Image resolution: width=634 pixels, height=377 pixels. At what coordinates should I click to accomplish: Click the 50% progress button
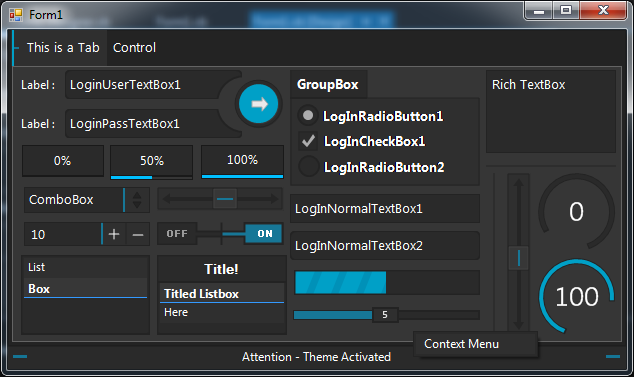pyautogui.click(x=152, y=162)
